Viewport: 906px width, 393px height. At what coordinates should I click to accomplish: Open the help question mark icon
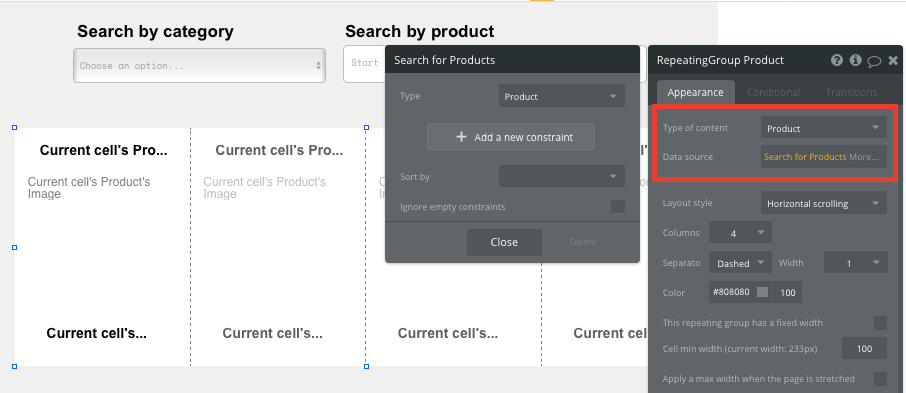pyautogui.click(x=837, y=60)
